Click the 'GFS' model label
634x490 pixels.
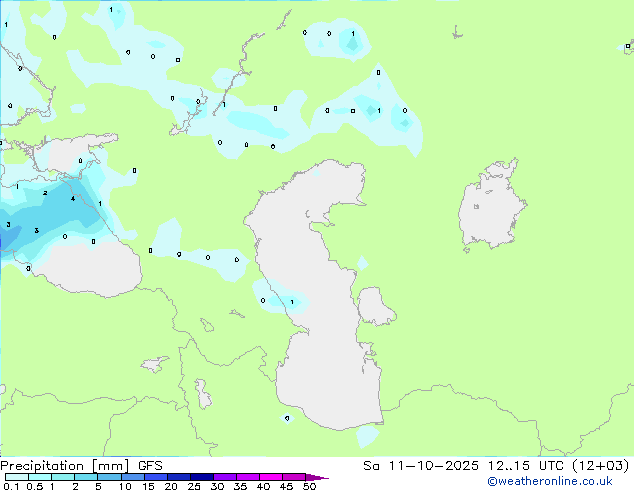150,466
